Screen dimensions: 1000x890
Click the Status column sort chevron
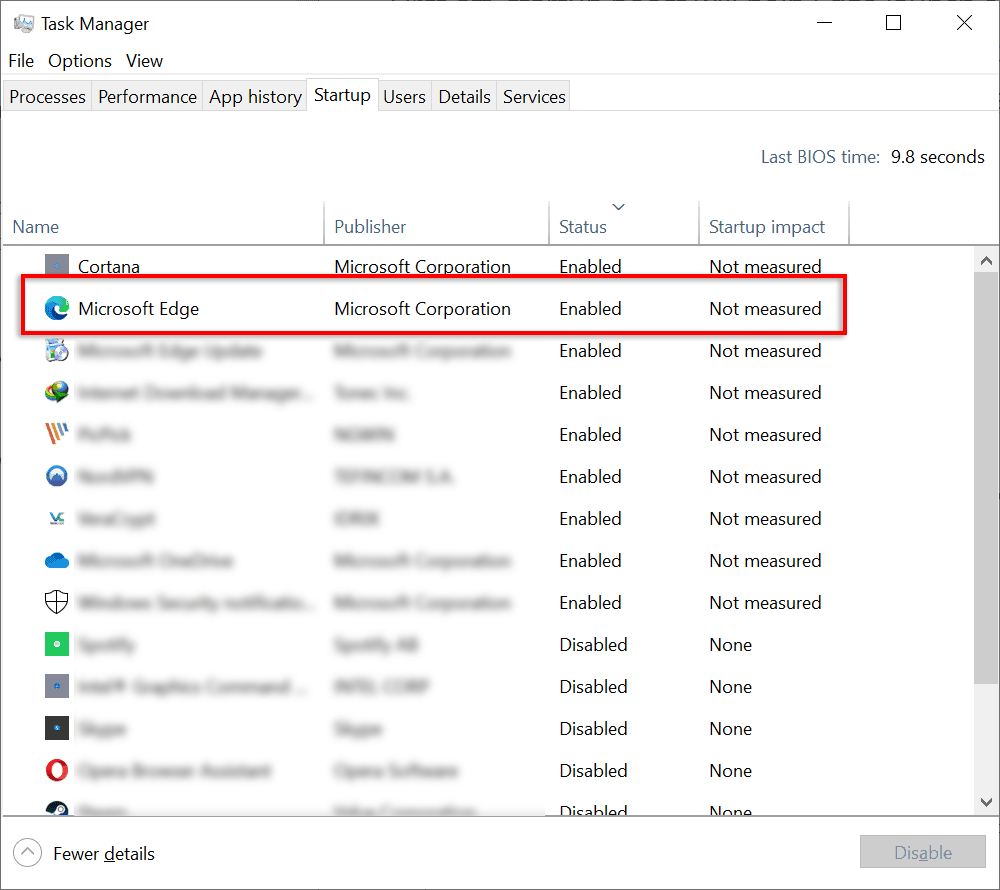[619, 207]
